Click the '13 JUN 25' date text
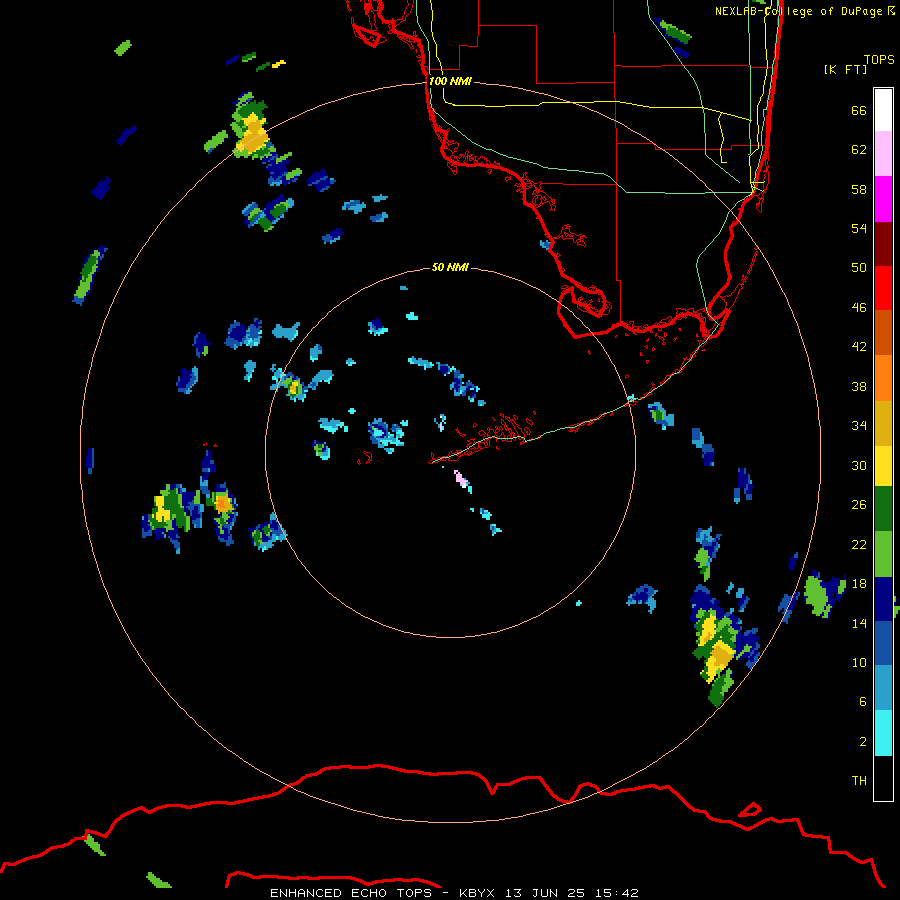This screenshot has width=900, height=900. point(545,893)
